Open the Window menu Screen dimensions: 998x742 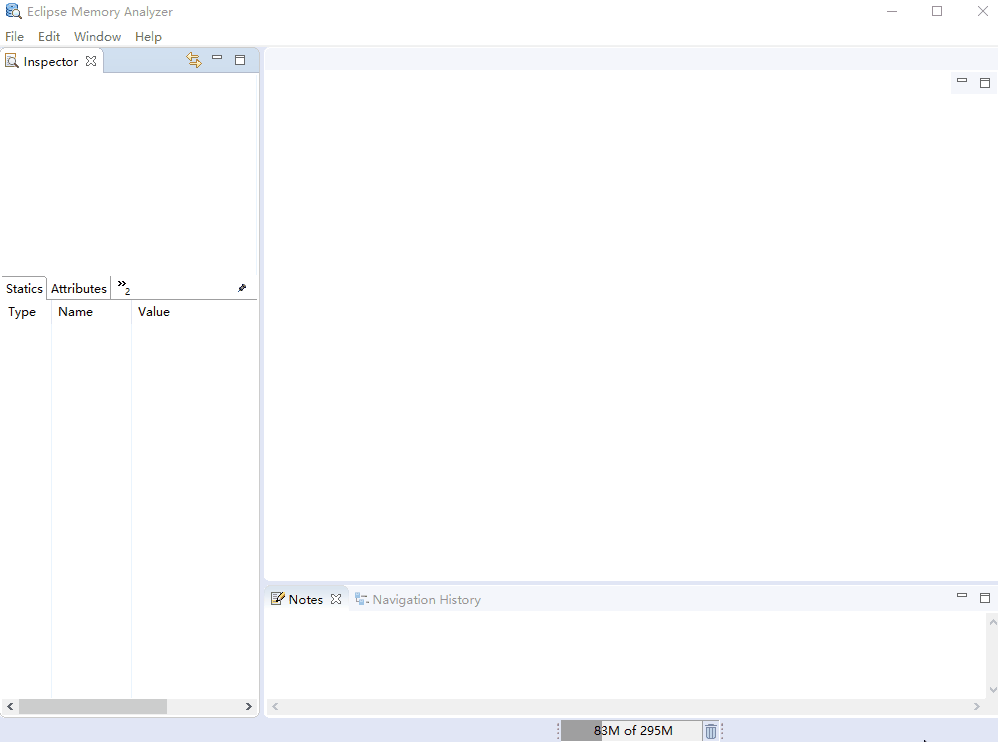pos(97,37)
